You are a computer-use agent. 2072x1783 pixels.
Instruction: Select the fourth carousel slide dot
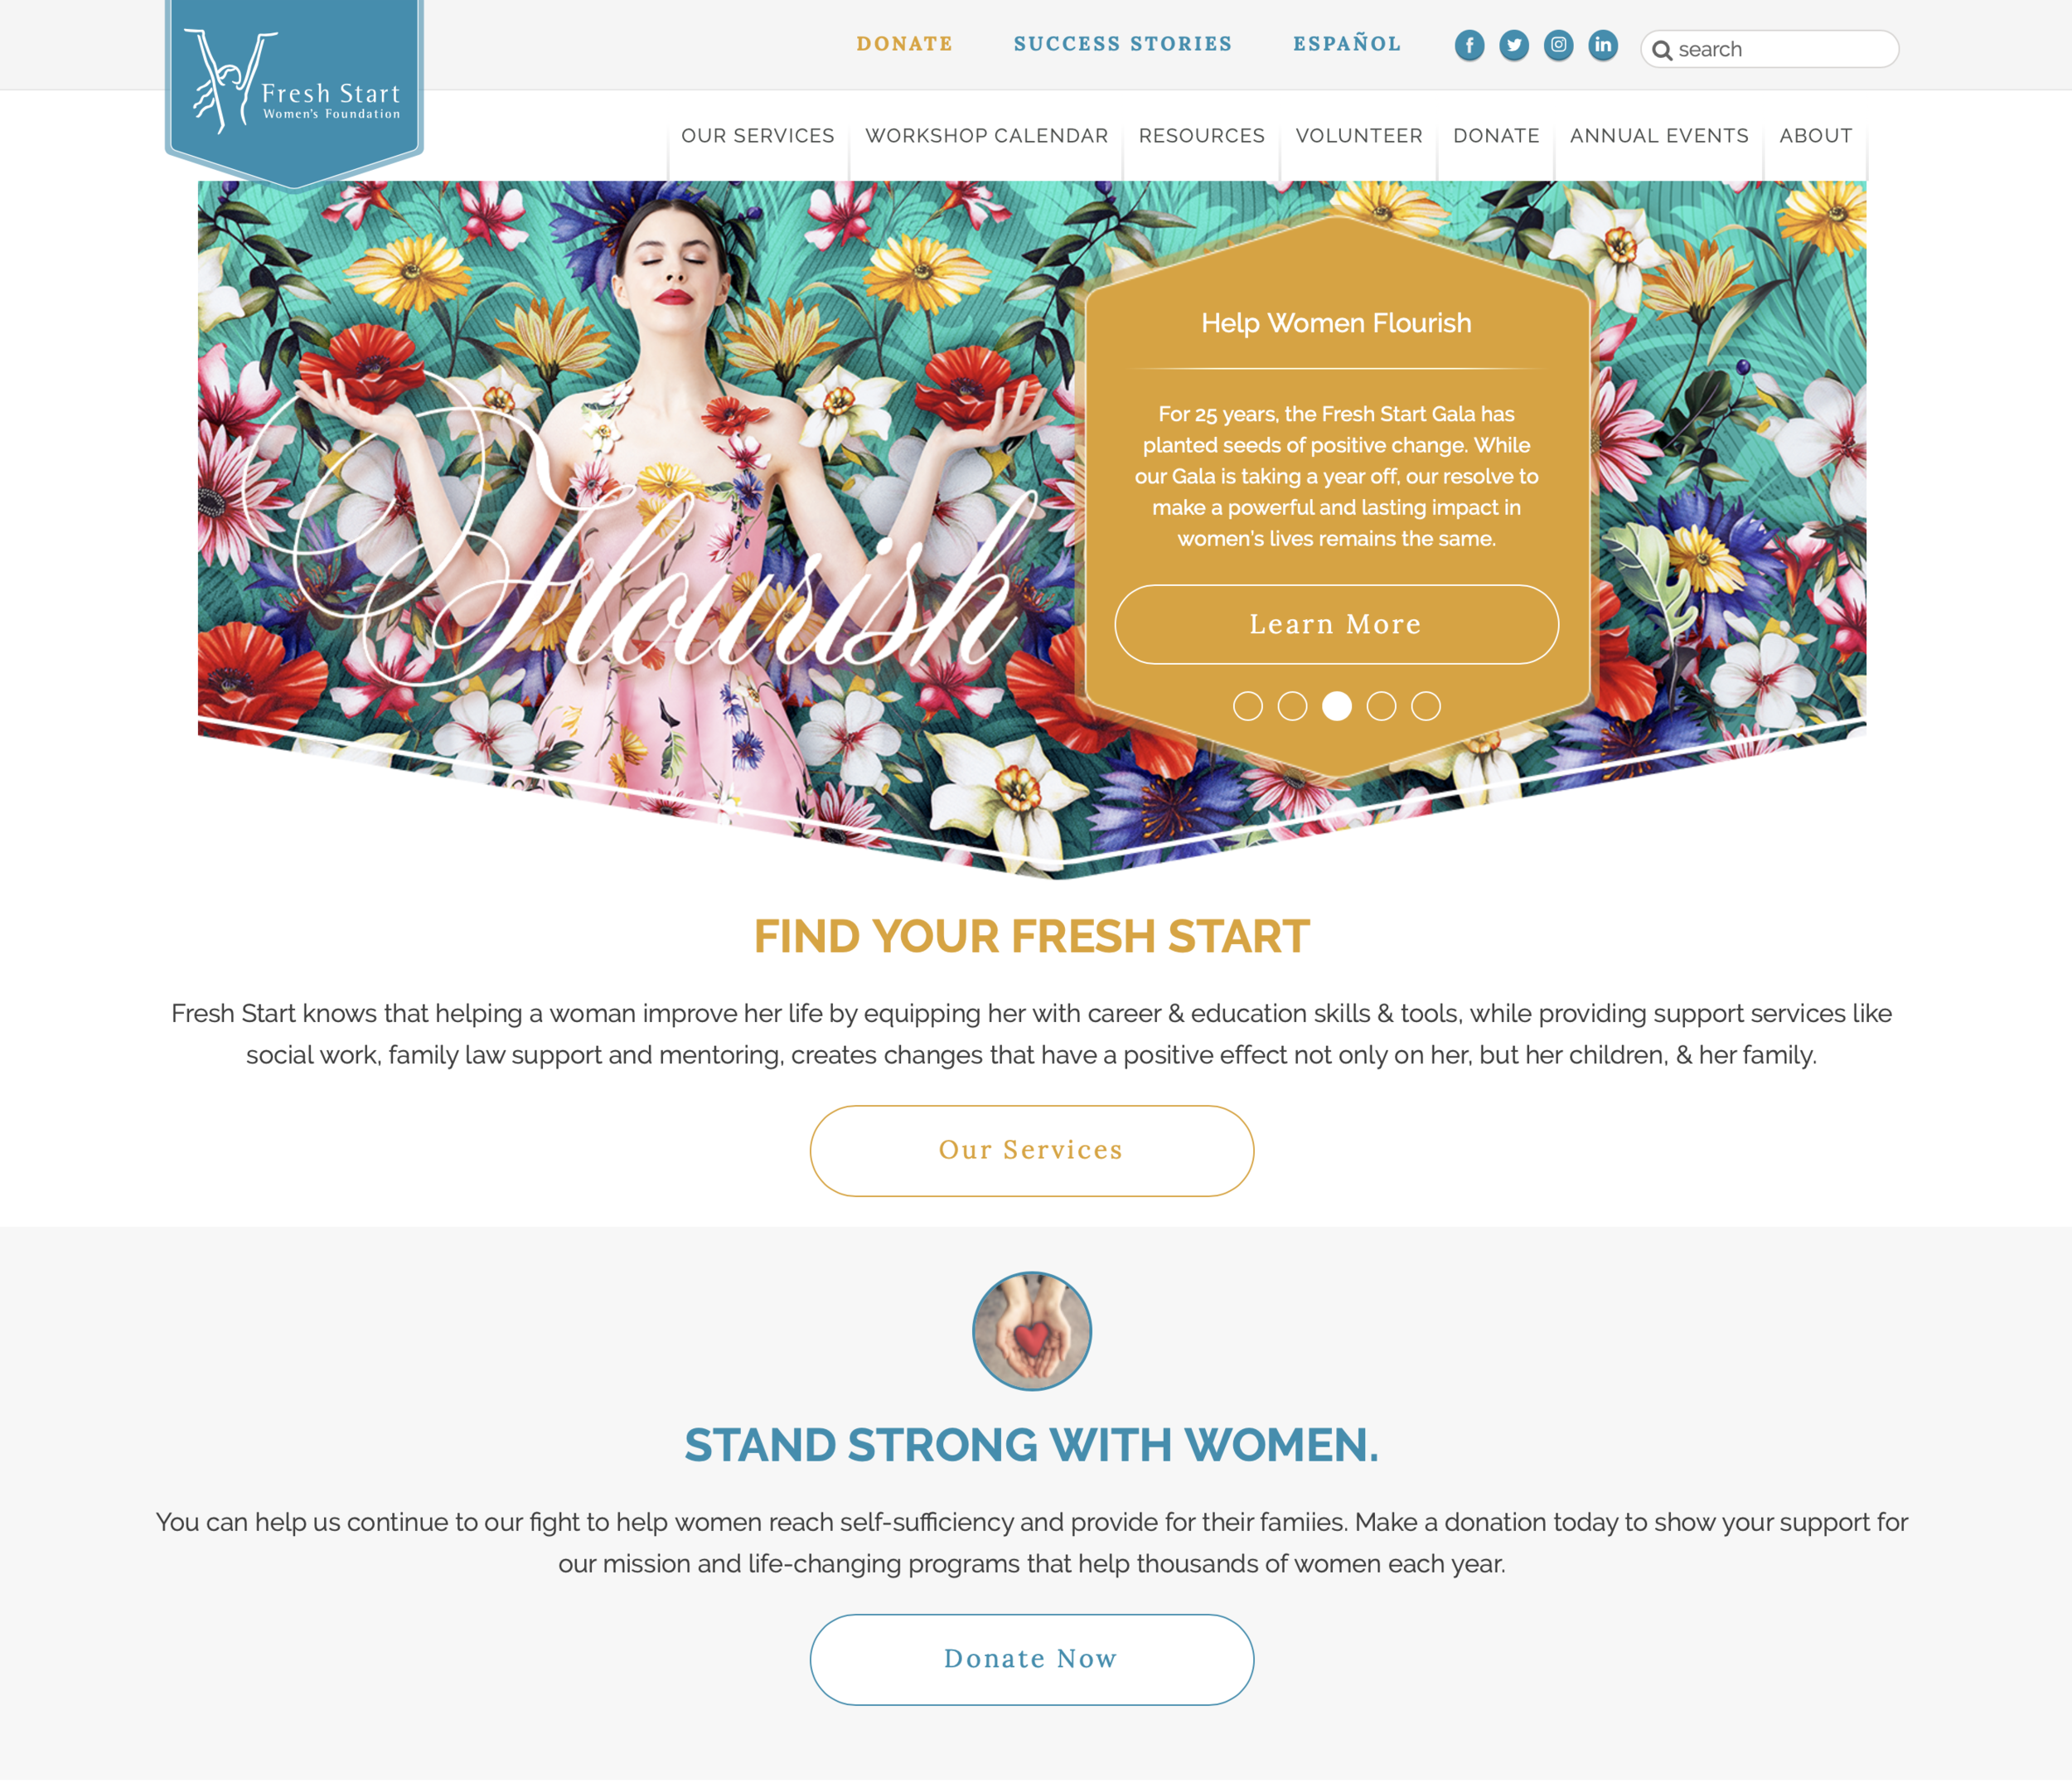coord(1381,706)
